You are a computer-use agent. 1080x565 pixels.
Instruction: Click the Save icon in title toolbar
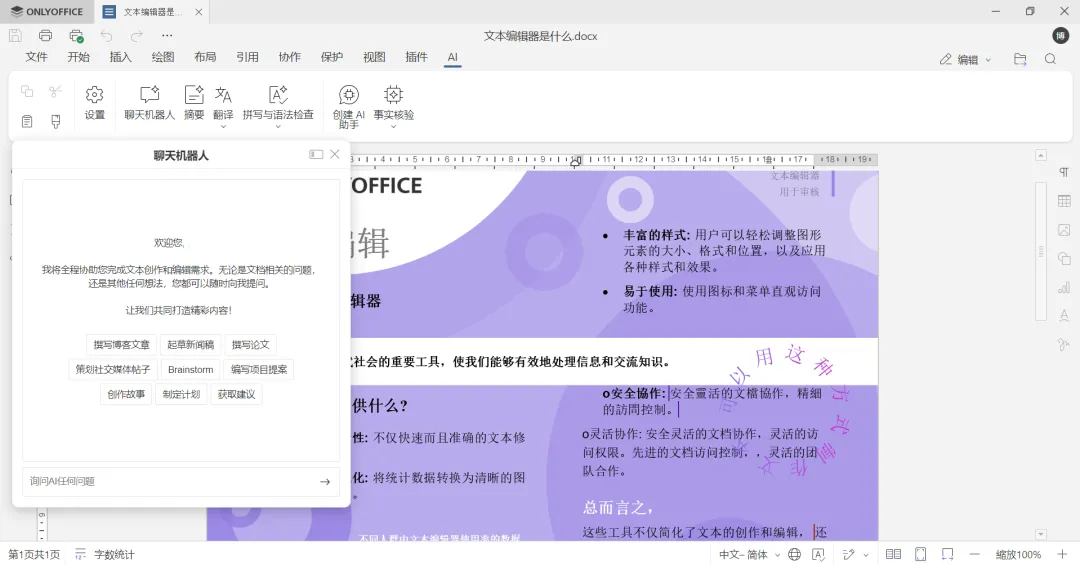click(x=15, y=36)
